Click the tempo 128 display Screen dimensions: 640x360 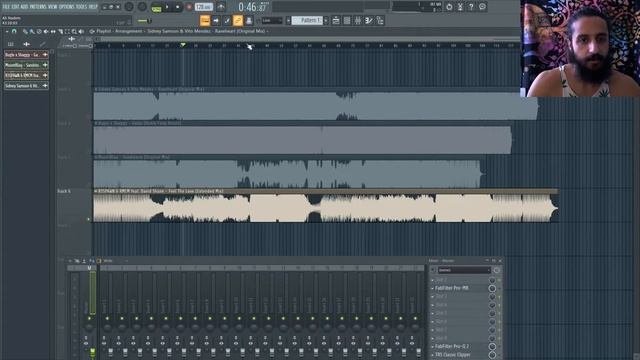point(204,7)
